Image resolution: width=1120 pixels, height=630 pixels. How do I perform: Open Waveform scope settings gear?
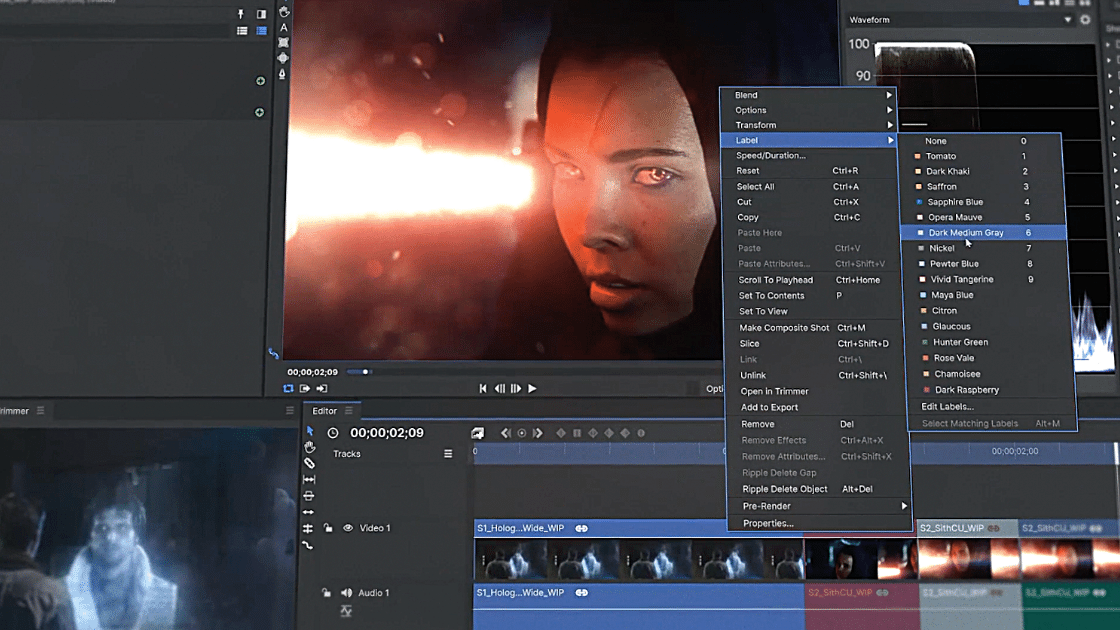click(1085, 20)
